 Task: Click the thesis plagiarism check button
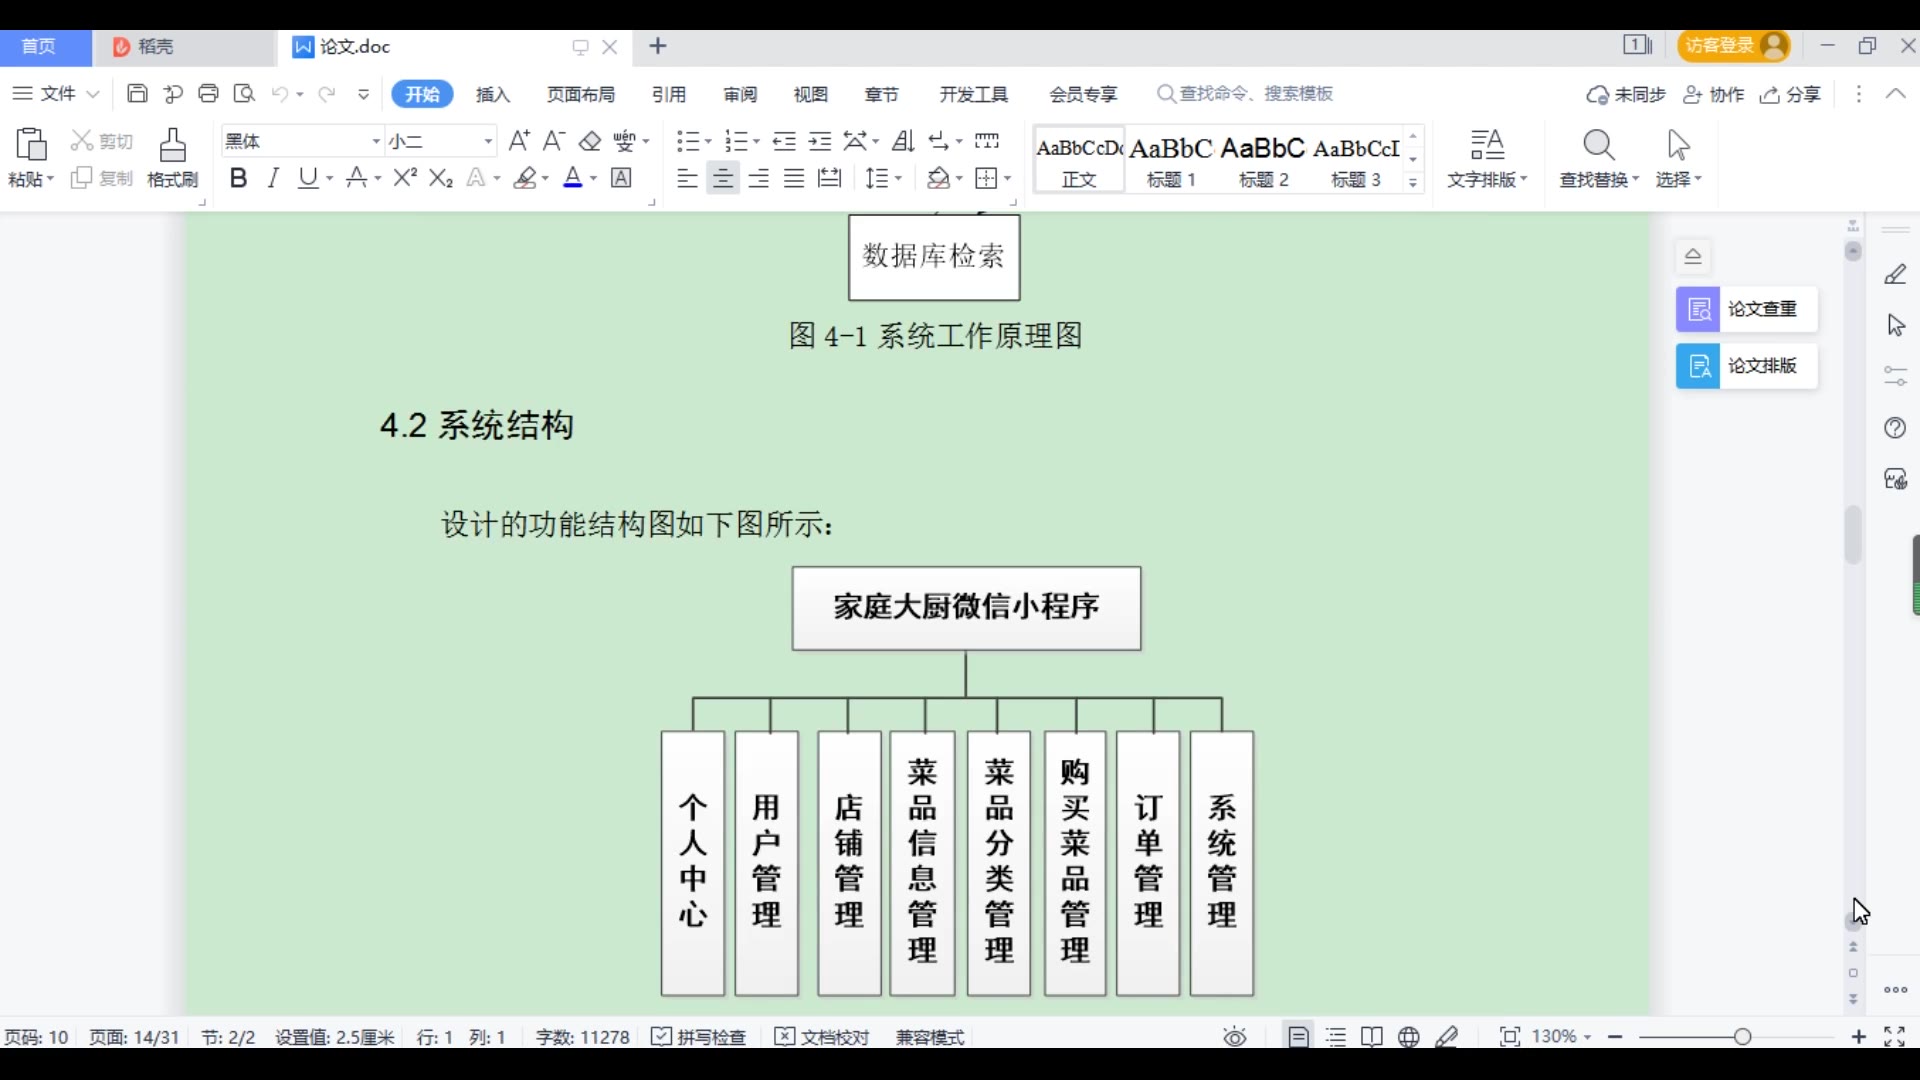[x=1746, y=309]
